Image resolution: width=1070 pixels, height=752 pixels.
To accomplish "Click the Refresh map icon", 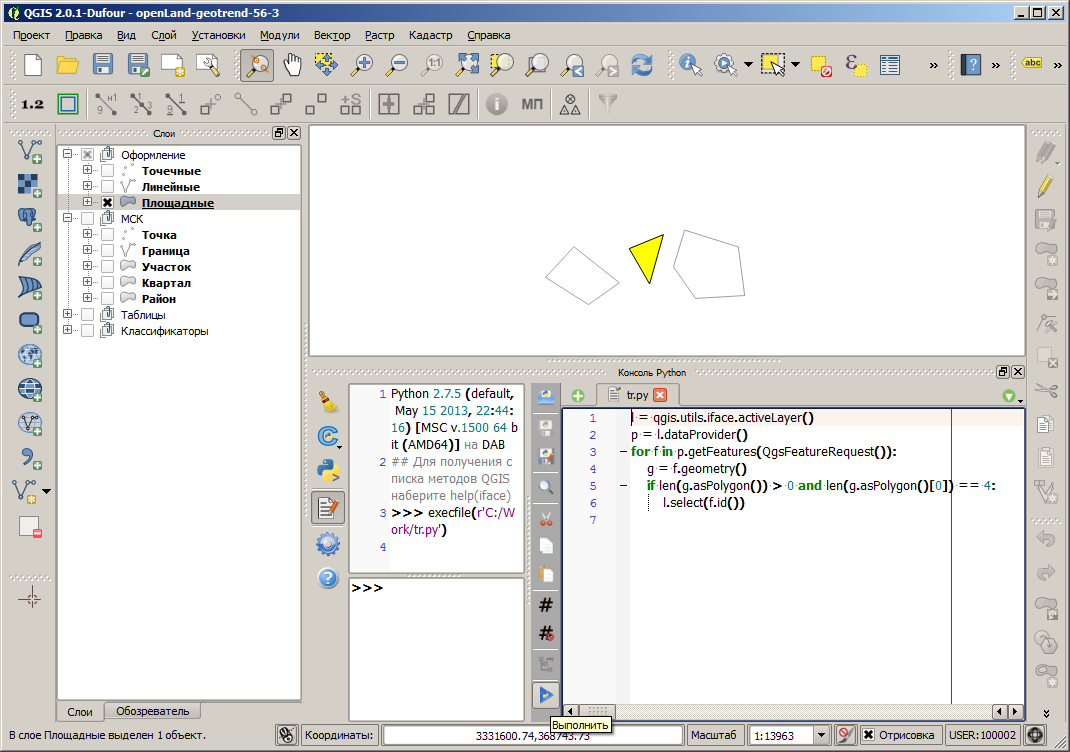I will pyautogui.click(x=641, y=65).
